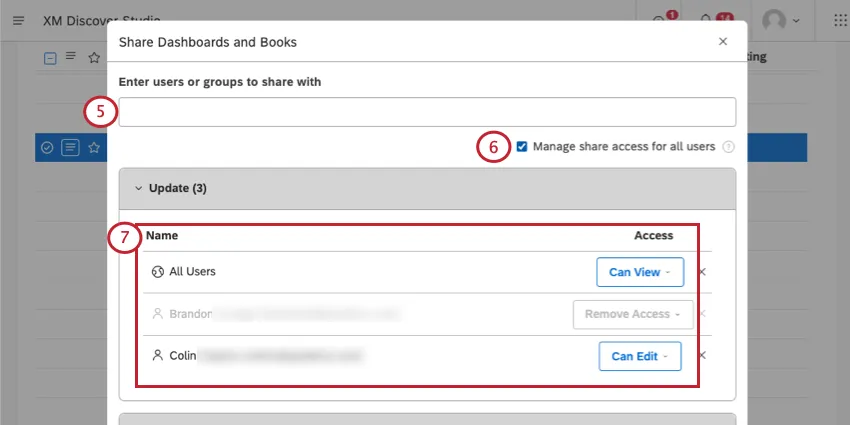850x425 pixels.
Task: Click the star icon in the header row
Action: pyautogui.click(x=94, y=58)
